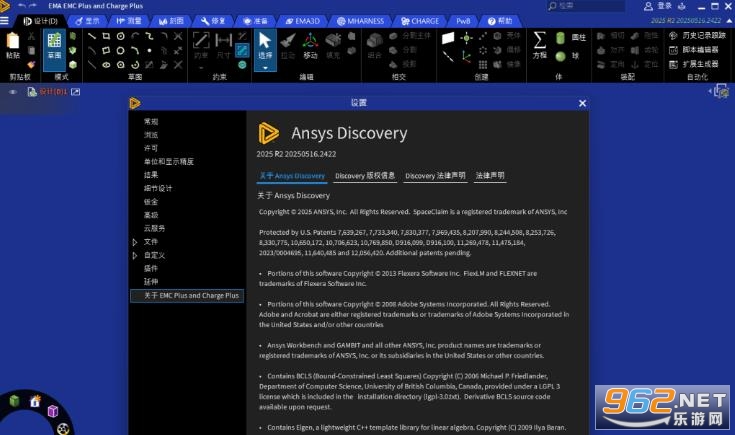Select 结果 settings item
This screenshot has height=435, width=735.
coord(151,175)
